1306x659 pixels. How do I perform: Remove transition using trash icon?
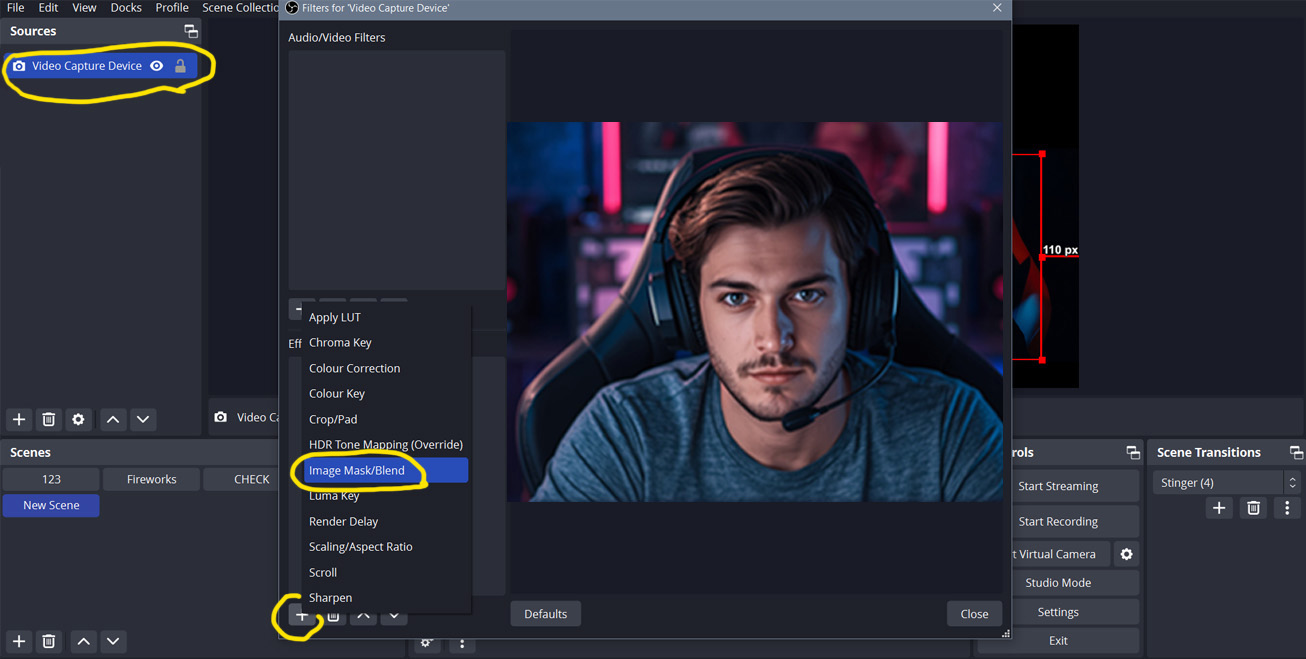click(x=1253, y=509)
